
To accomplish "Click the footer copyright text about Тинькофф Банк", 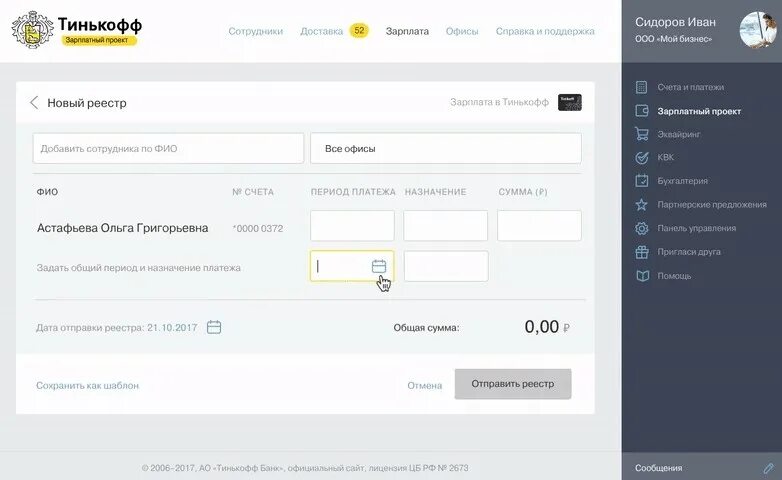I will pyautogui.click(x=305, y=468).
